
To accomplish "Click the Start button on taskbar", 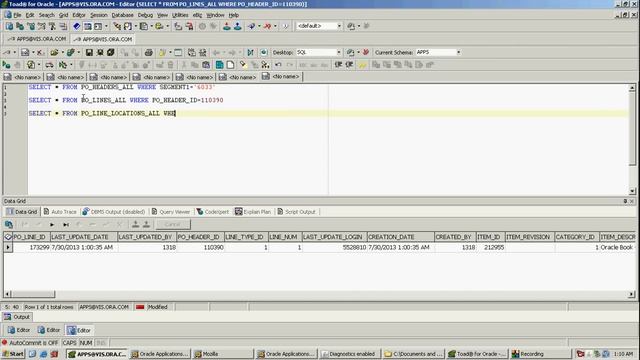I will click(13, 354).
